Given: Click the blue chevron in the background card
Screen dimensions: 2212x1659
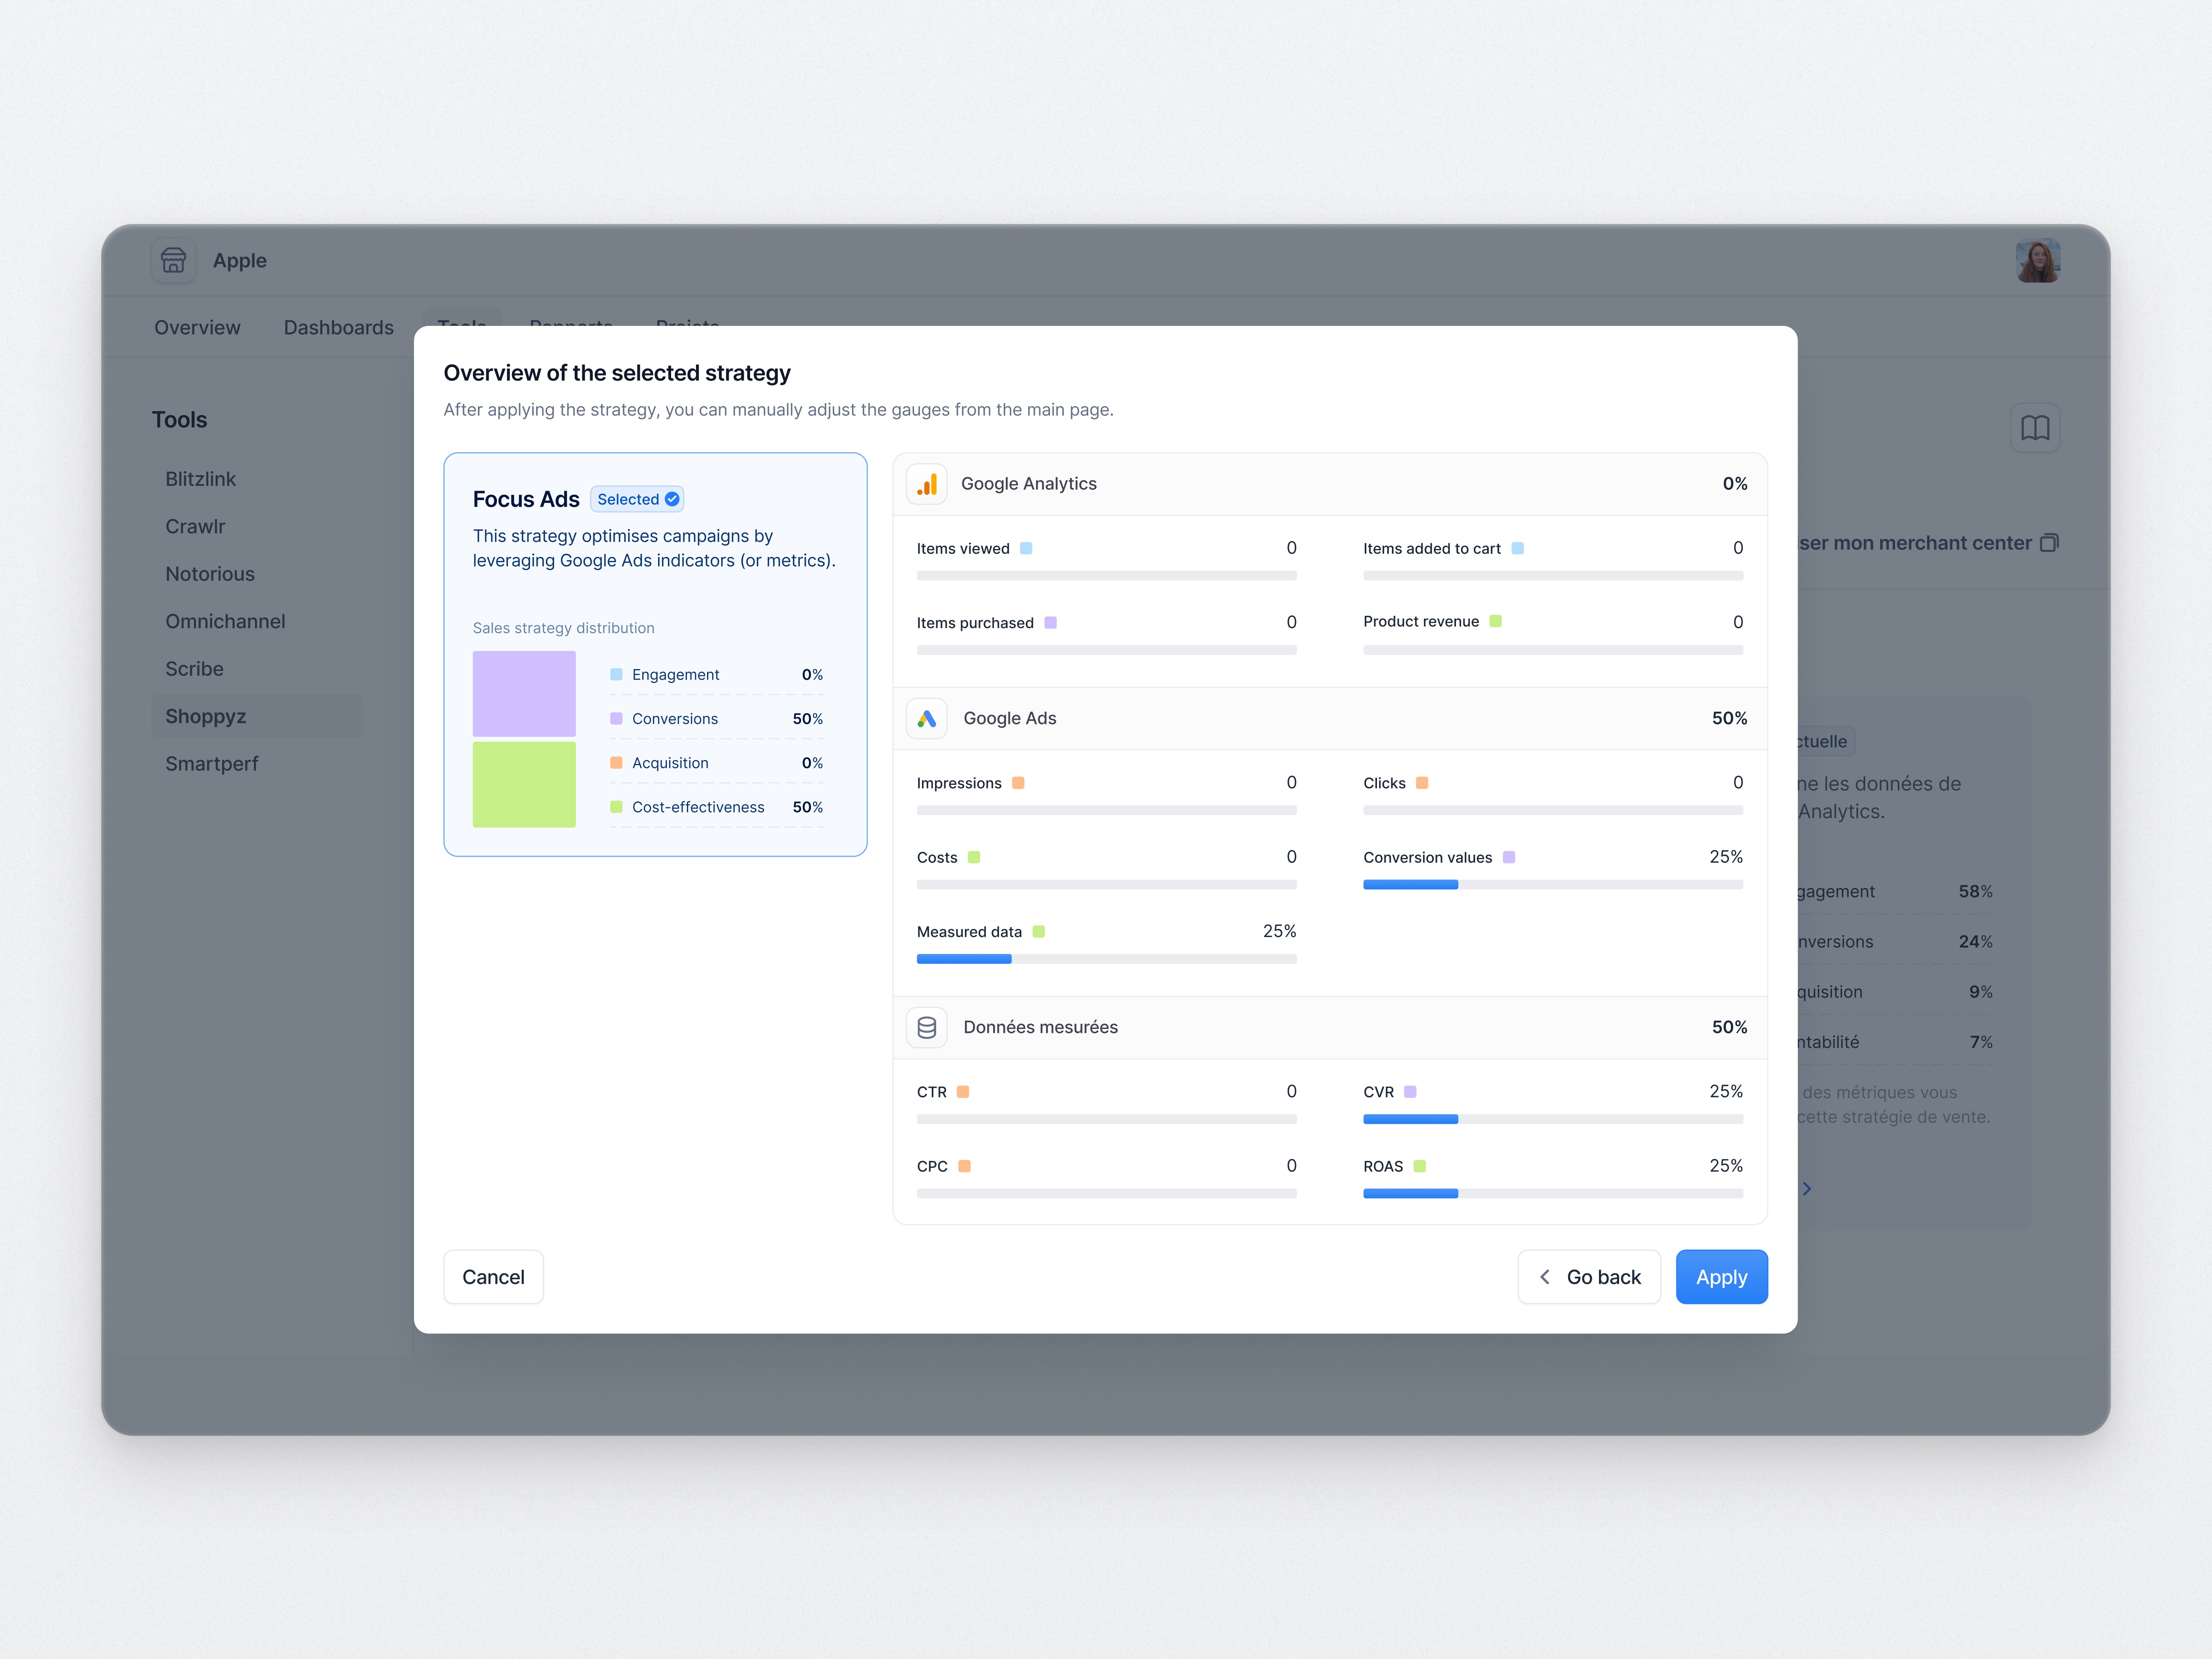Looking at the screenshot, I should click(x=1807, y=1189).
